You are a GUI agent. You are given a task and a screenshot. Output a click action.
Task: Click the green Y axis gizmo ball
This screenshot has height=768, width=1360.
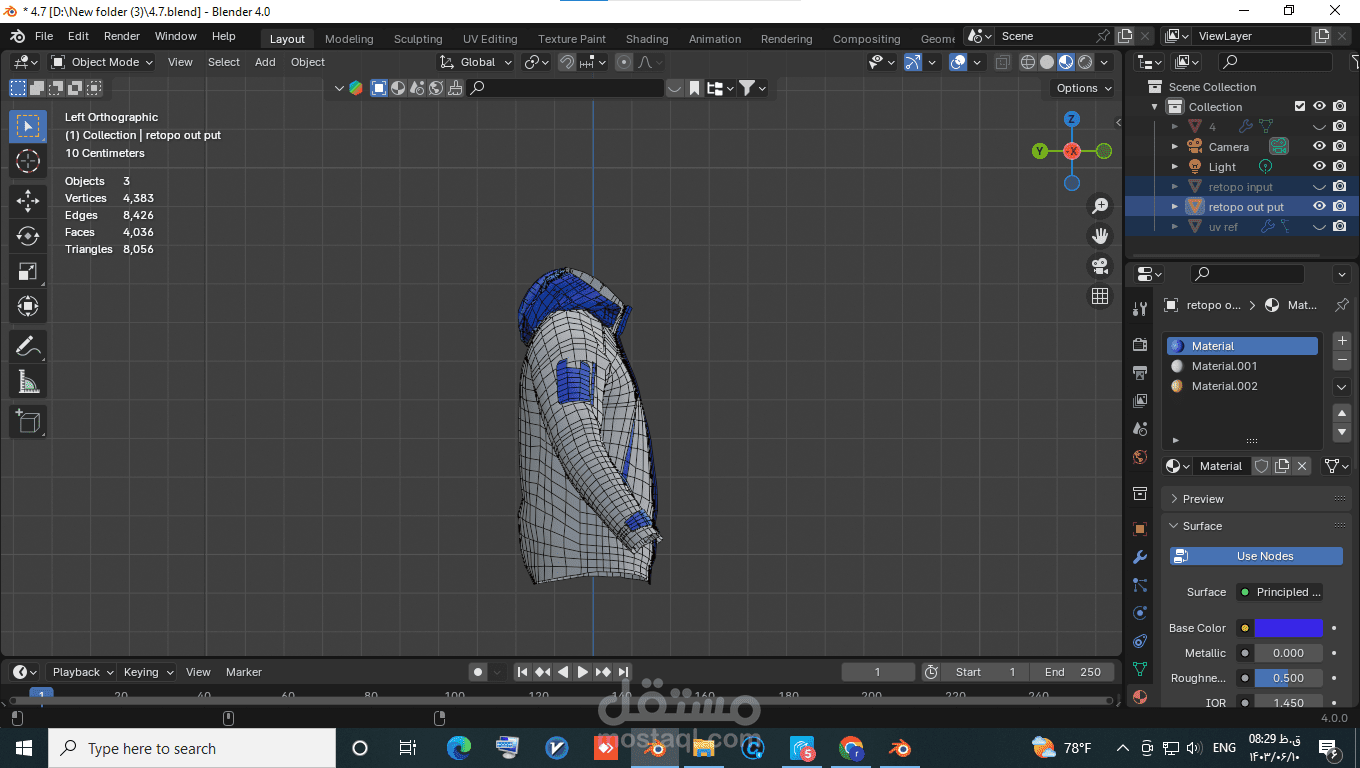1040,151
